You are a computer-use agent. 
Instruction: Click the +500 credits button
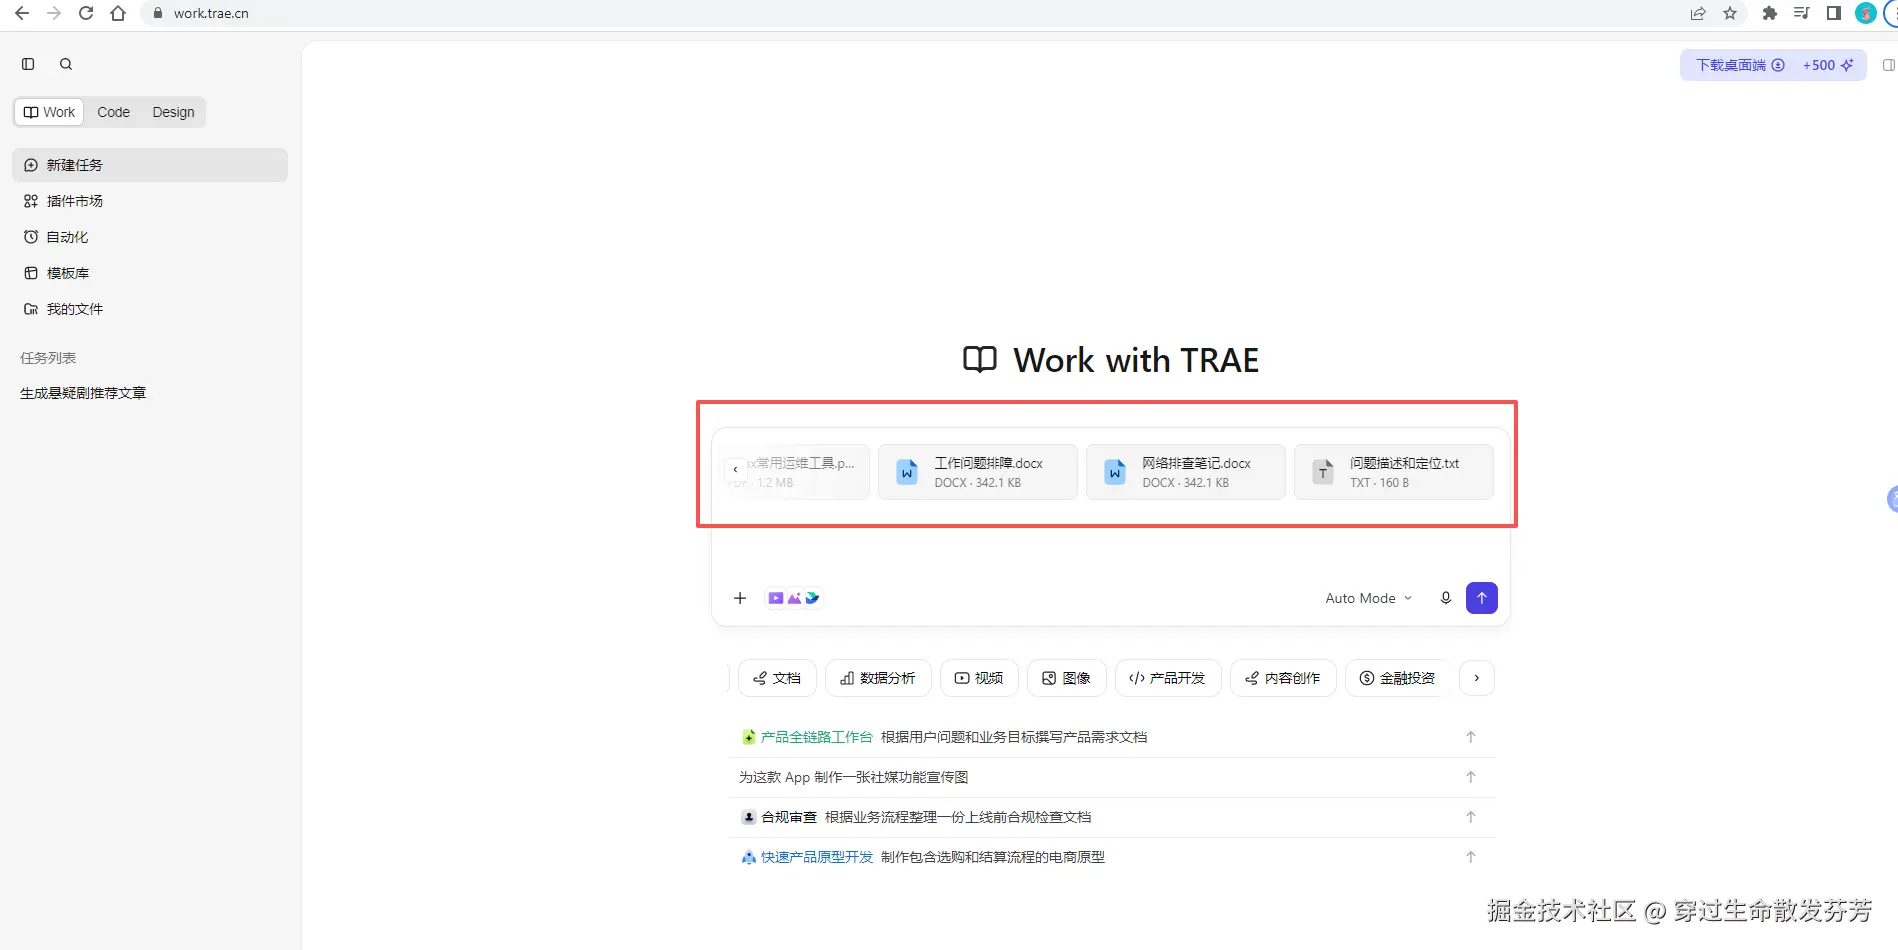click(x=1828, y=65)
